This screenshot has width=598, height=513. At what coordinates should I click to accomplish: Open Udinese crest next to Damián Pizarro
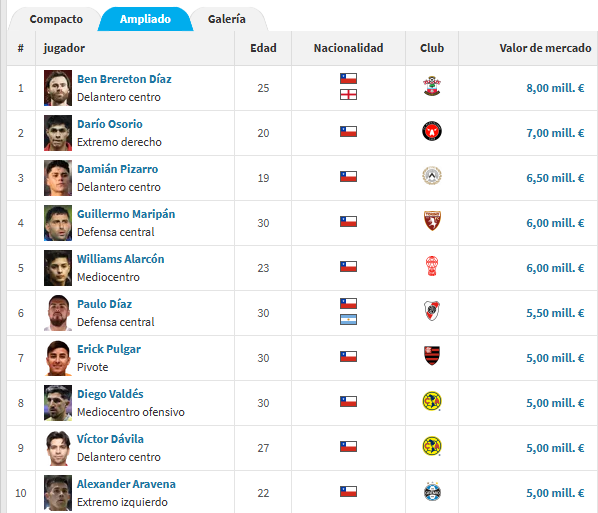tap(432, 176)
